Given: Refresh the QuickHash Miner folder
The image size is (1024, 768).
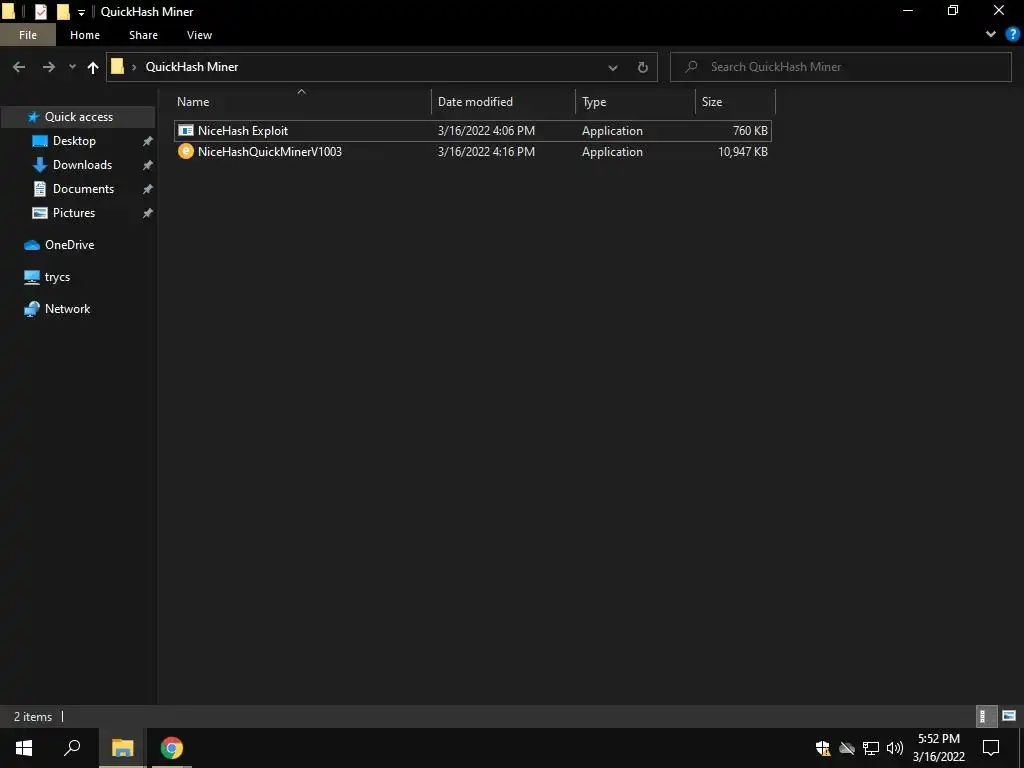Looking at the screenshot, I should click(x=643, y=67).
